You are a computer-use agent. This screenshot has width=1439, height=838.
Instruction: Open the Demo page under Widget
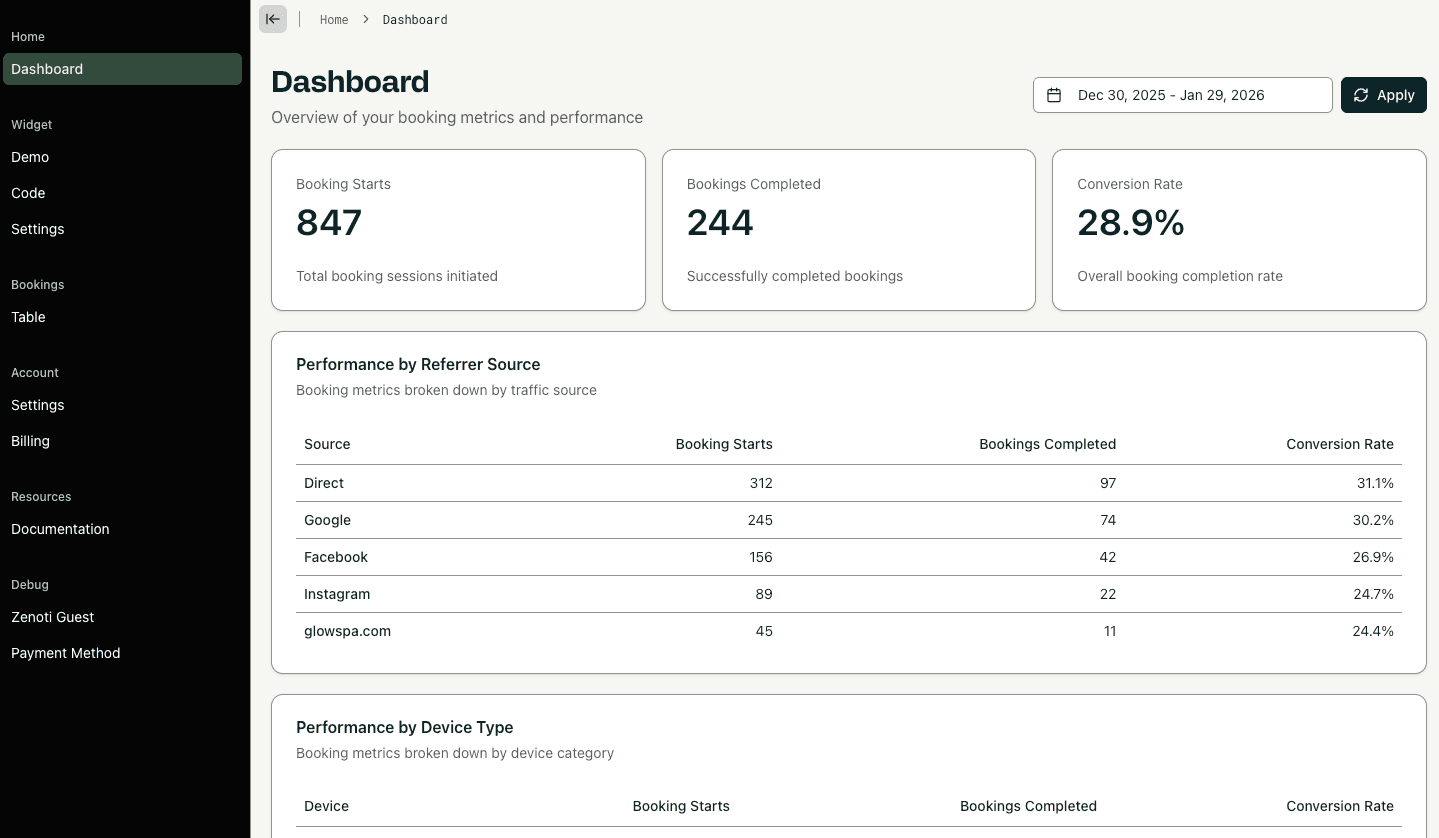[30, 157]
